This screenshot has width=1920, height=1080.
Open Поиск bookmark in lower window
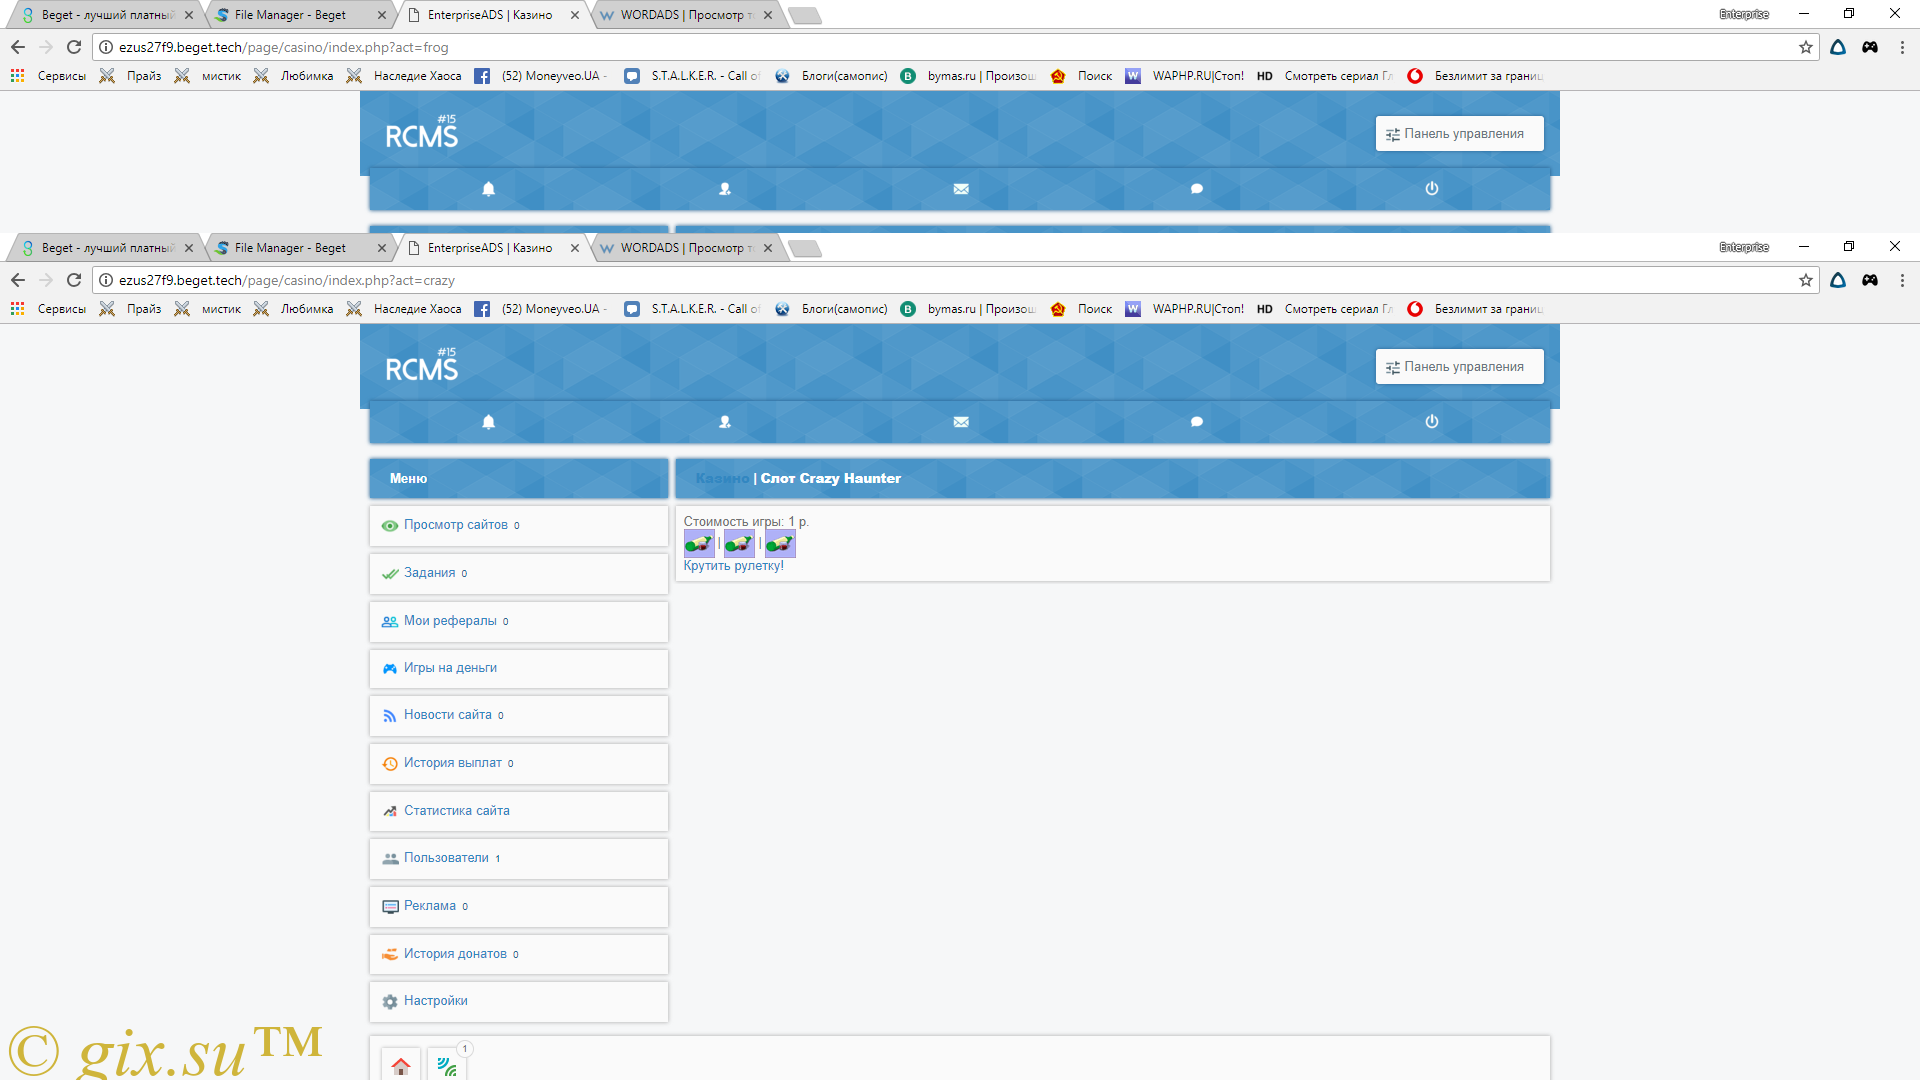(1081, 309)
